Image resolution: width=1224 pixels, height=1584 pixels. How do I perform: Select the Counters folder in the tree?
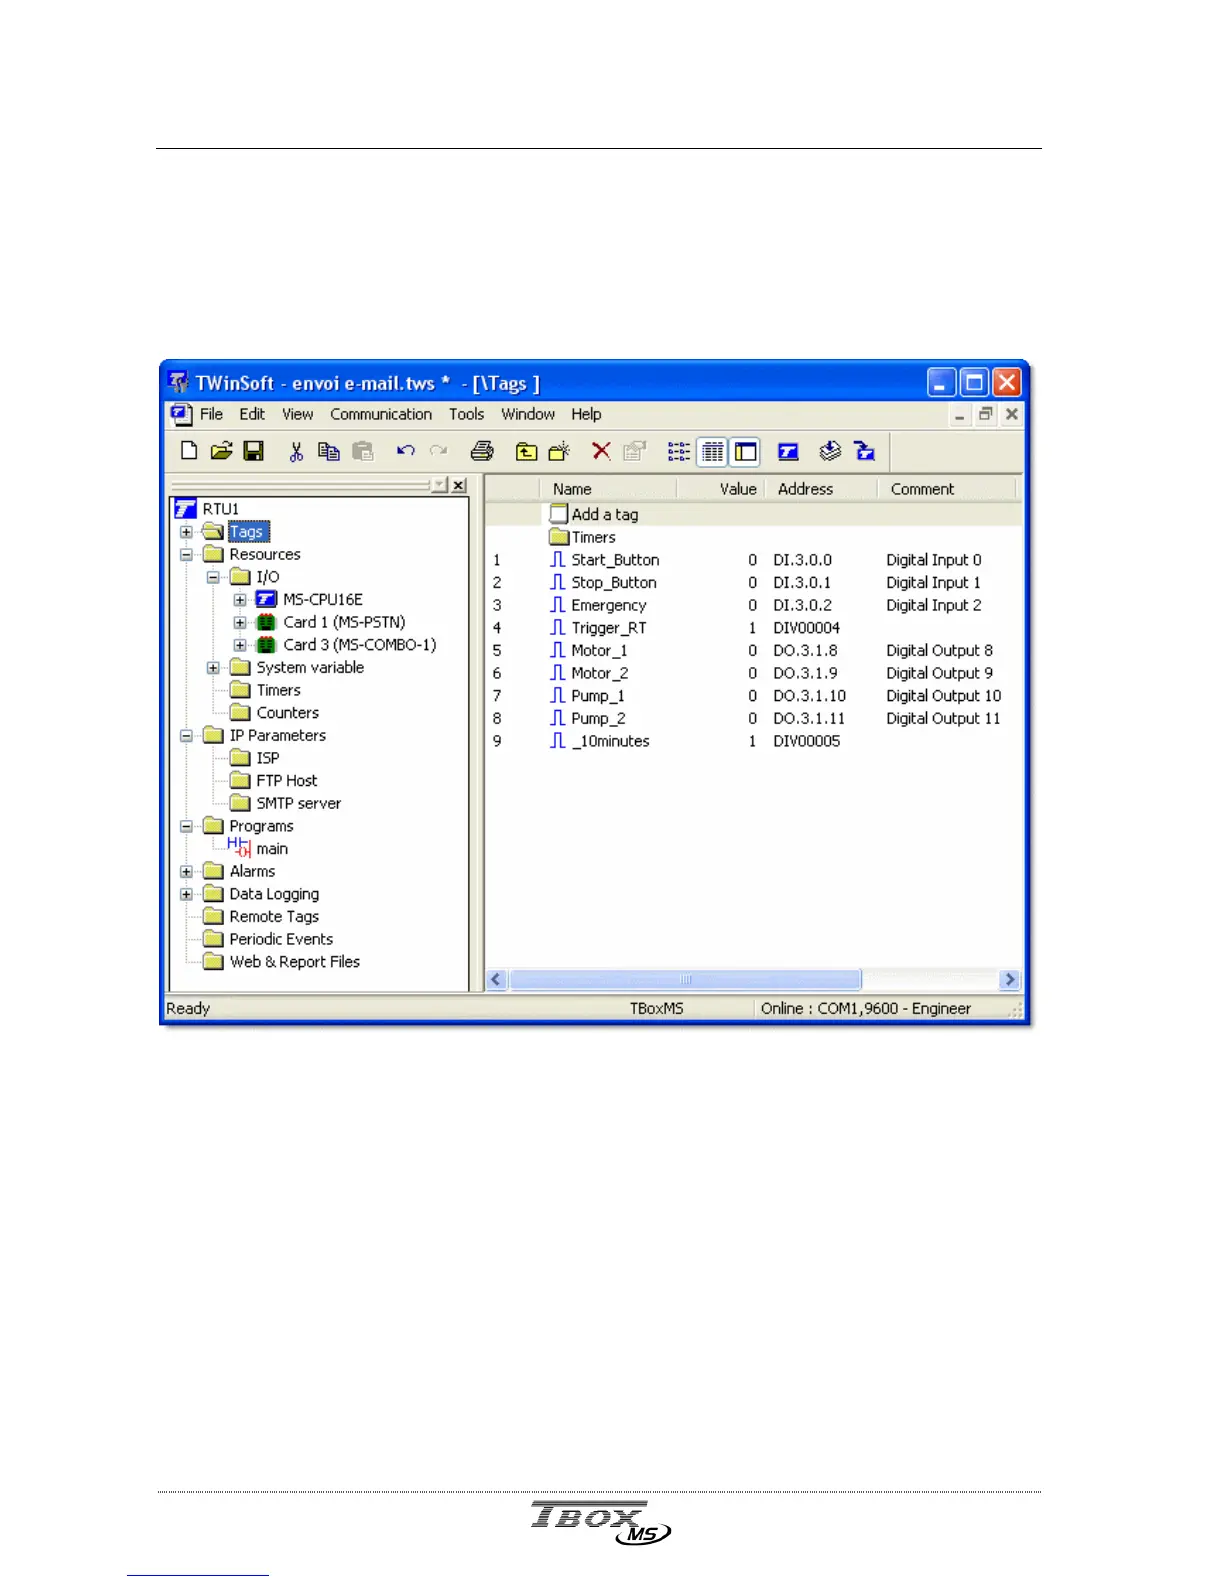287,713
